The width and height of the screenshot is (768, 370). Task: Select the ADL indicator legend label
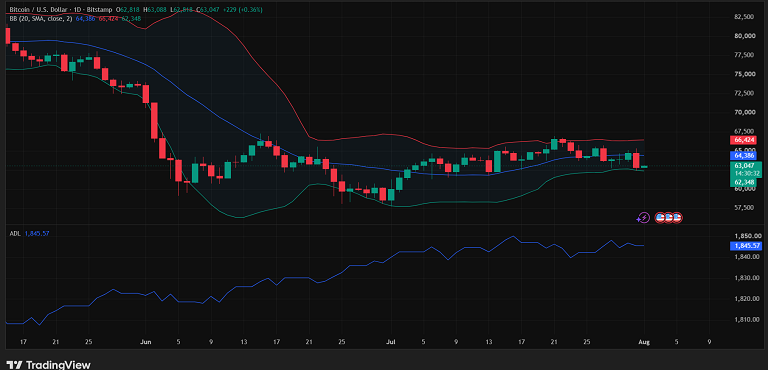(15, 234)
